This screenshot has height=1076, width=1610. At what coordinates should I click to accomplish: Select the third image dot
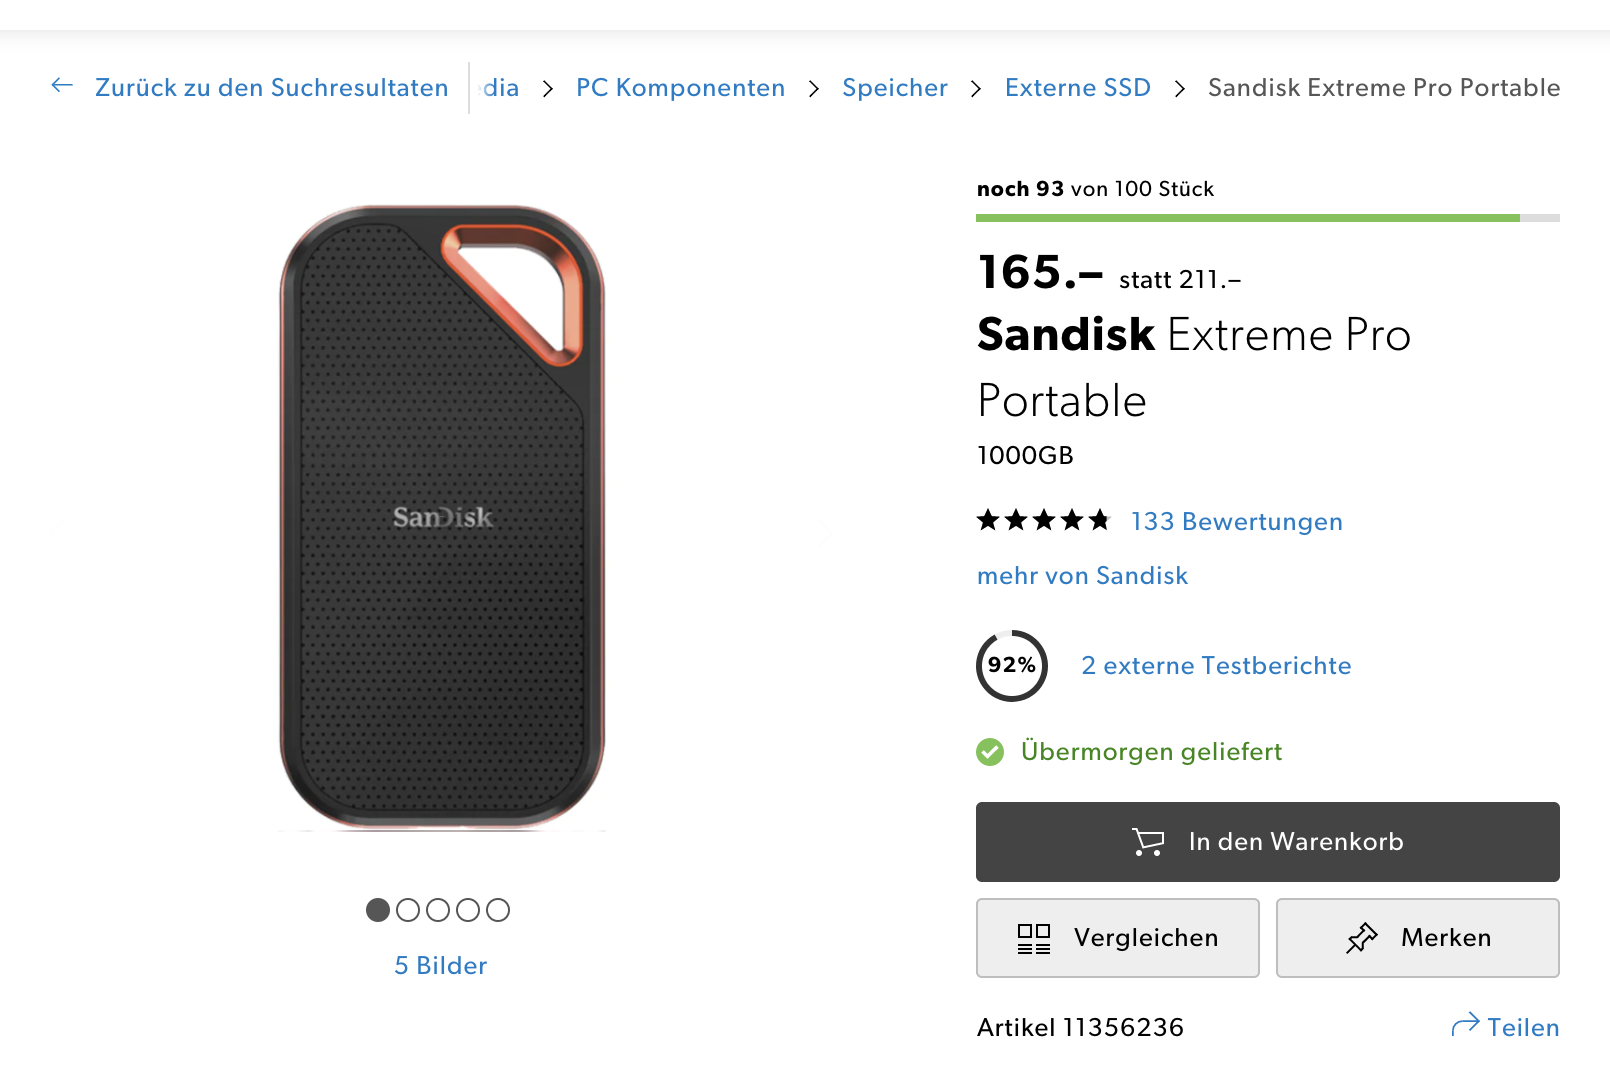(x=438, y=910)
